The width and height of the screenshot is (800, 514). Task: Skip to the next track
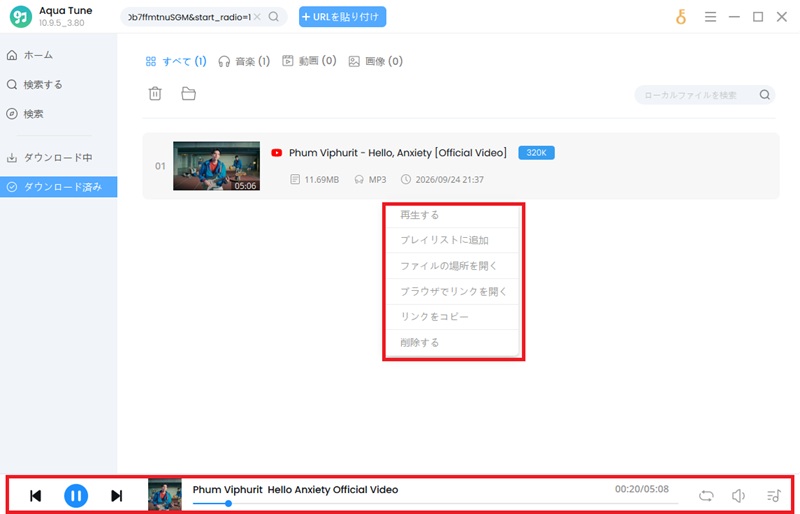click(x=117, y=496)
